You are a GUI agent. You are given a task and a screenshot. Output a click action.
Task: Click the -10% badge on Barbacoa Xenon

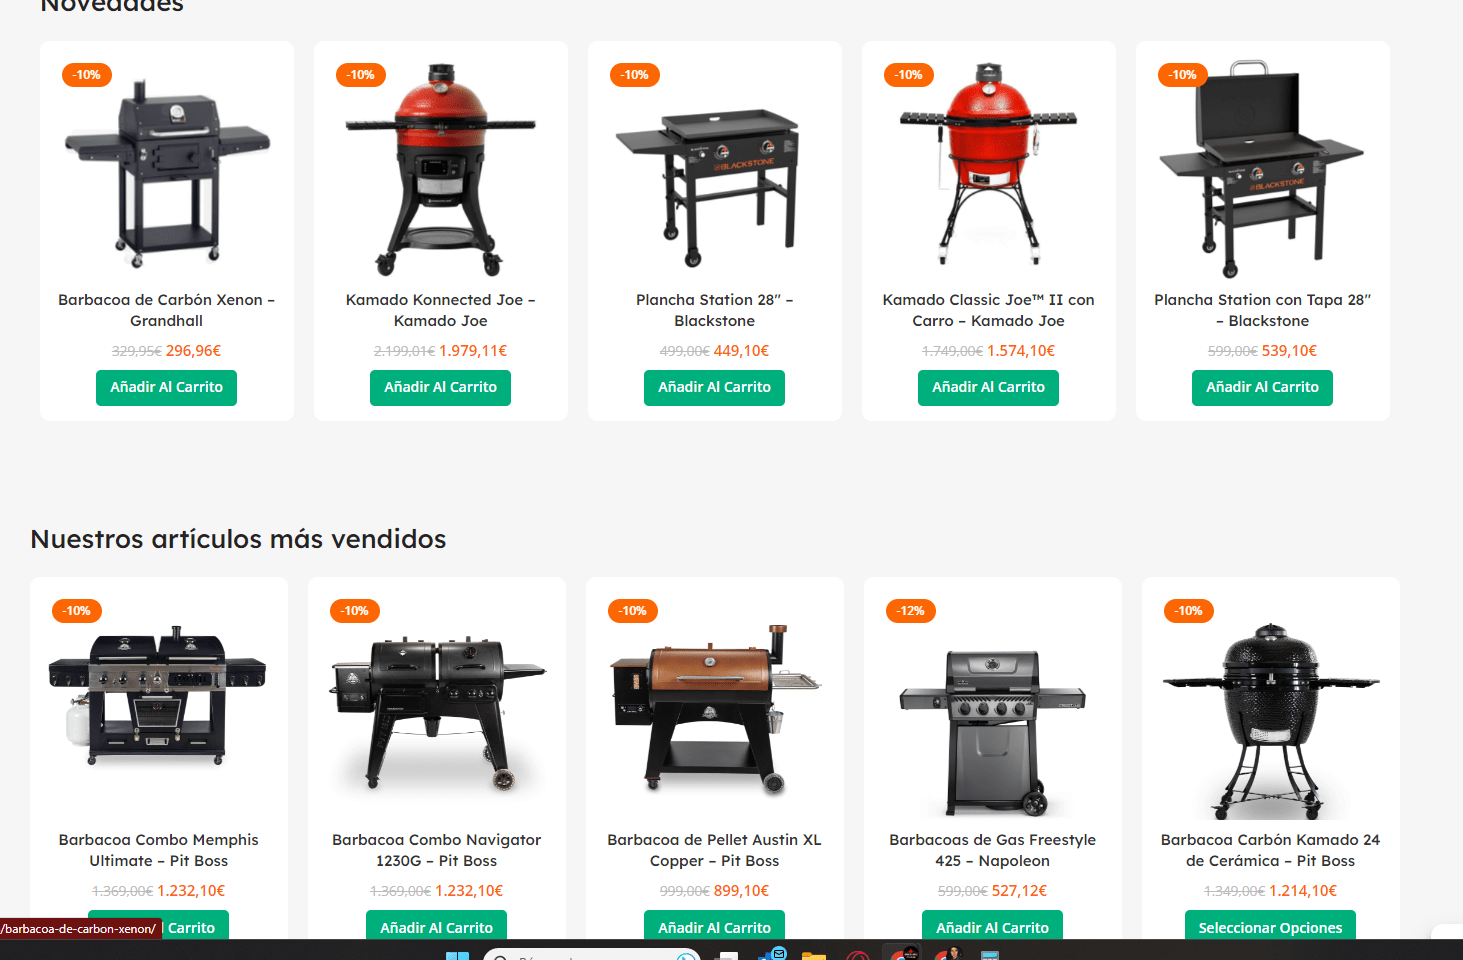click(x=87, y=75)
